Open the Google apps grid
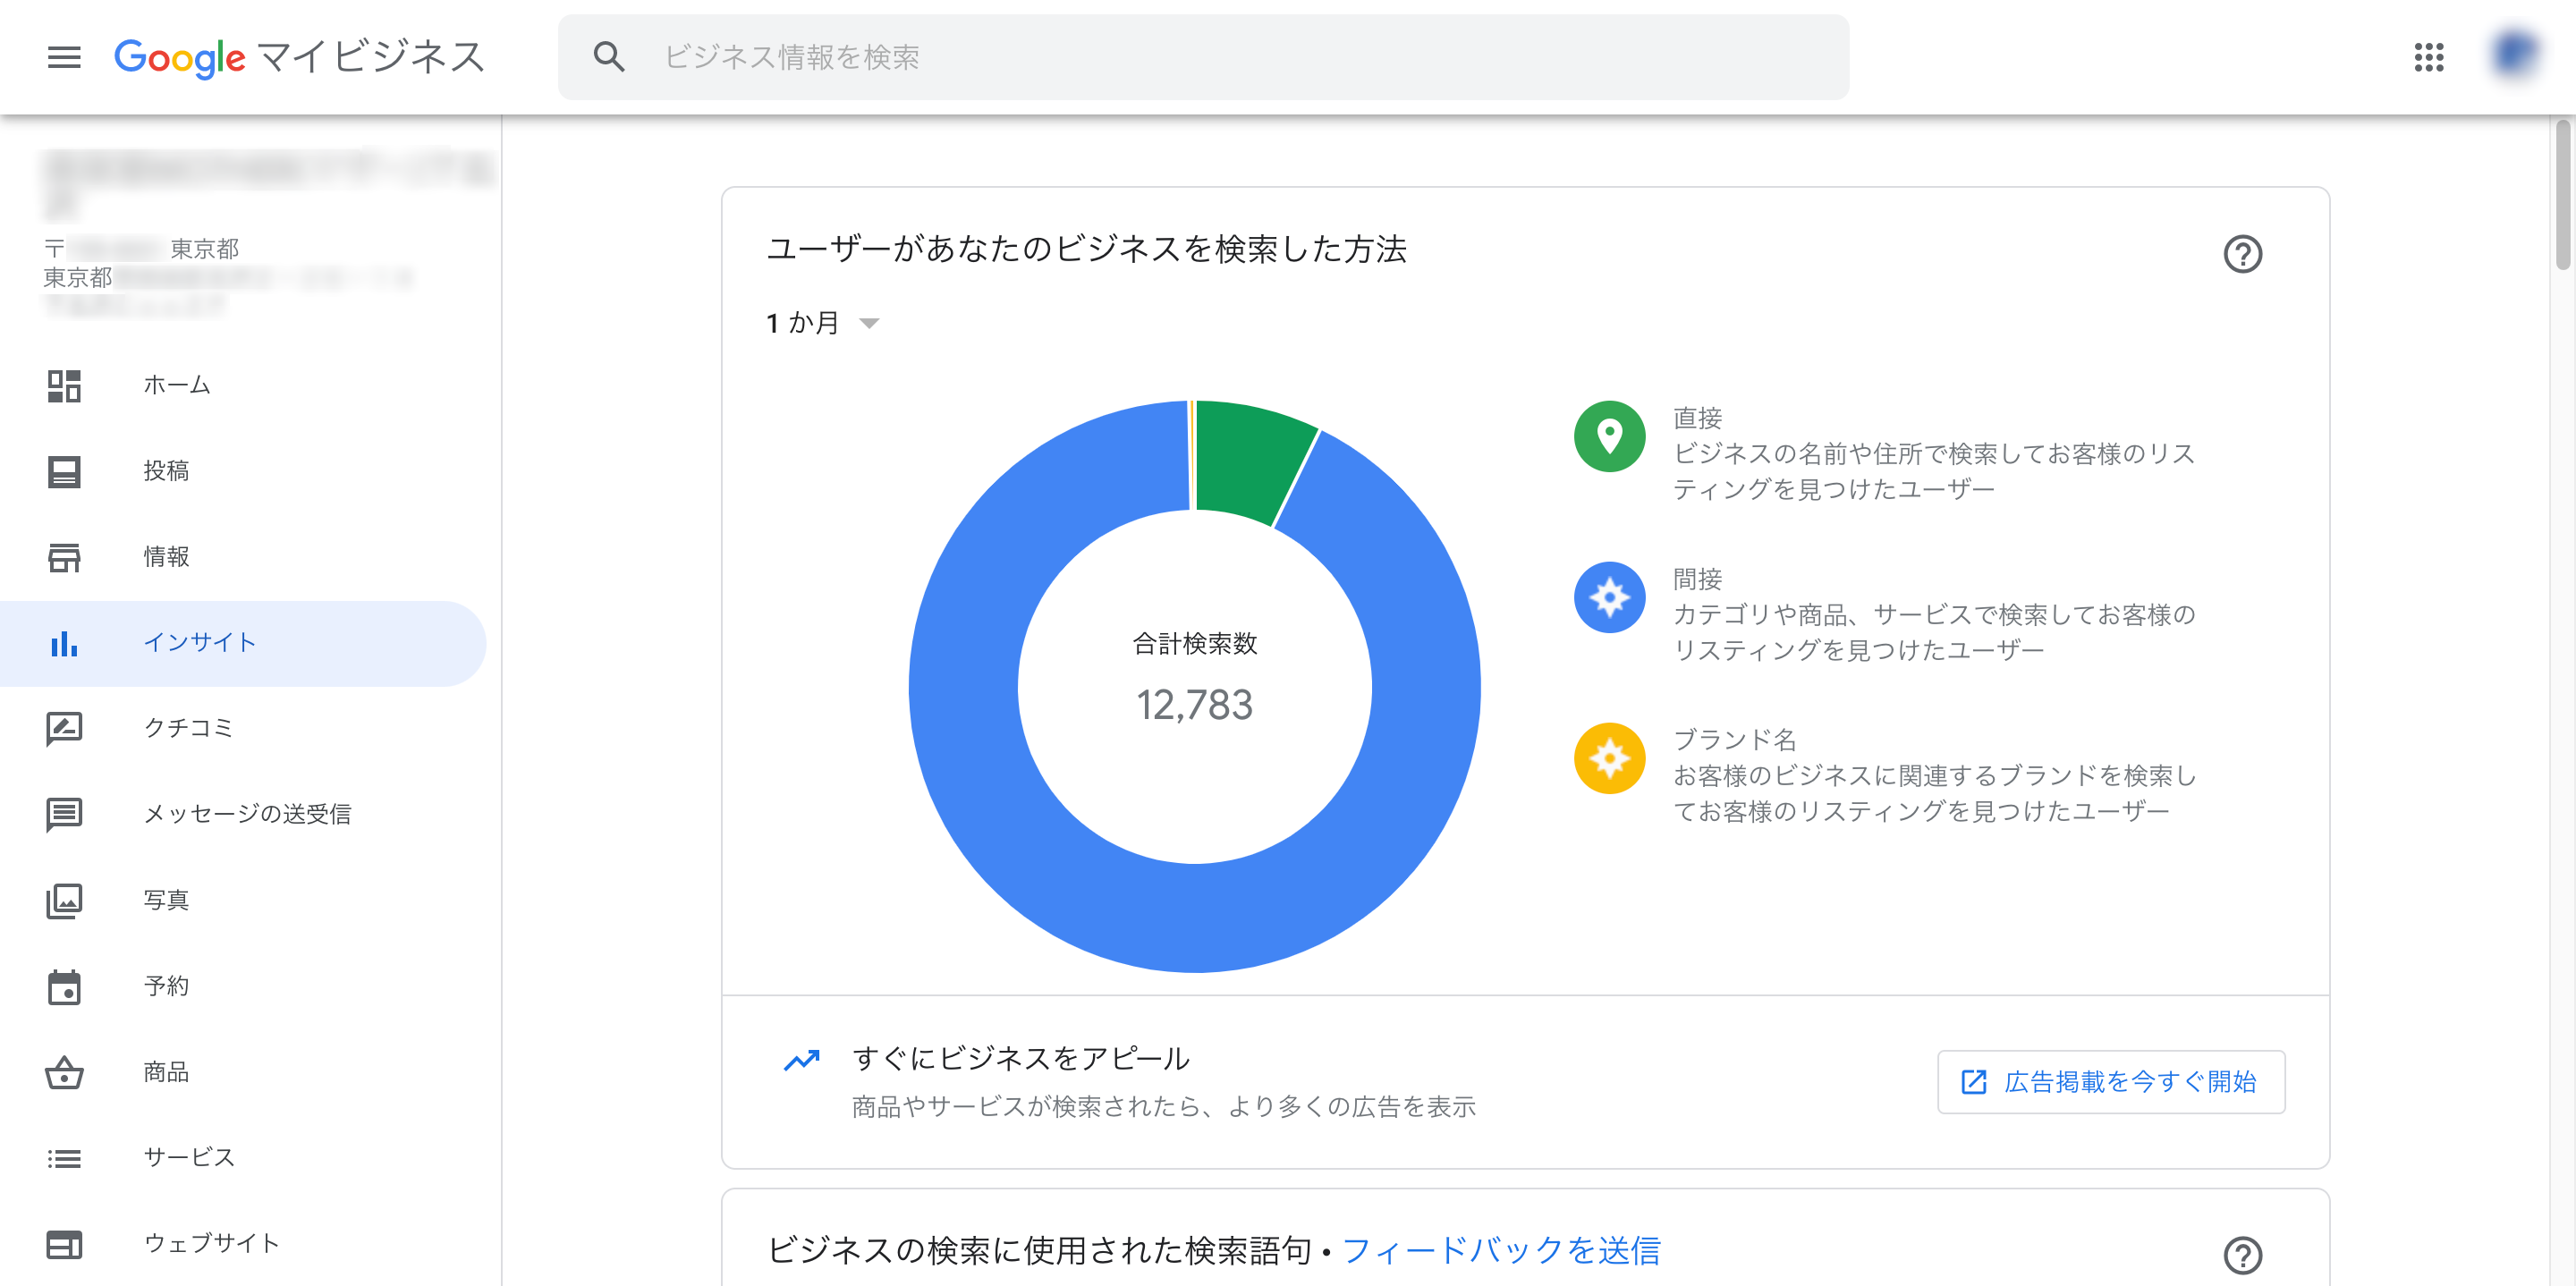This screenshot has width=2576, height=1286. [x=2428, y=57]
